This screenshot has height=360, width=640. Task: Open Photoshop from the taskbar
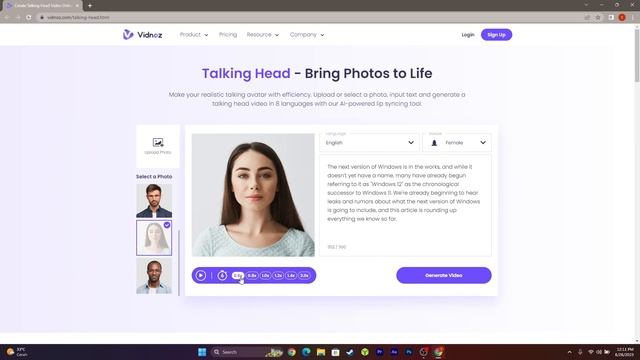[x=409, y=352]
